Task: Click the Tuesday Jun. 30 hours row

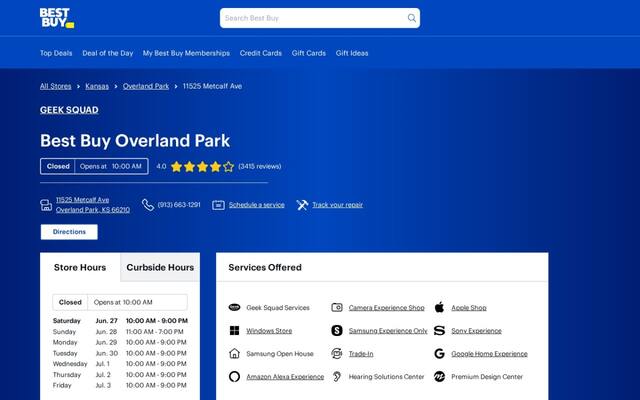Action: click(x=120, y=353)
